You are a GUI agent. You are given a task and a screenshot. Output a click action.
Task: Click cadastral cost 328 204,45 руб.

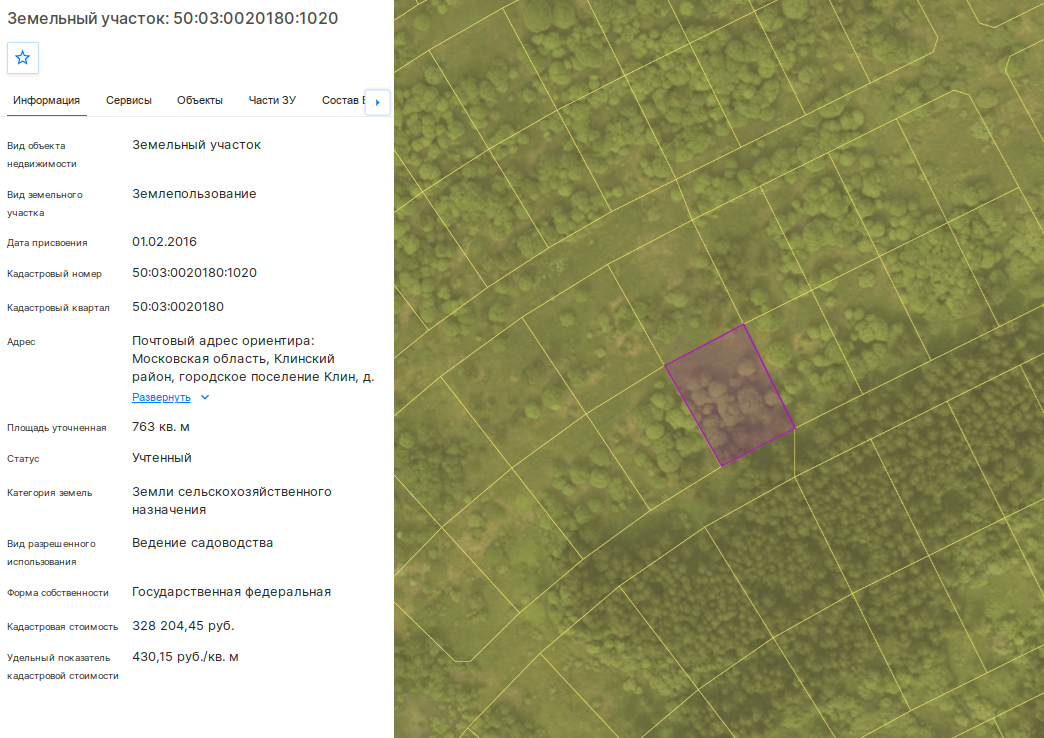click(x=183, y=626)
